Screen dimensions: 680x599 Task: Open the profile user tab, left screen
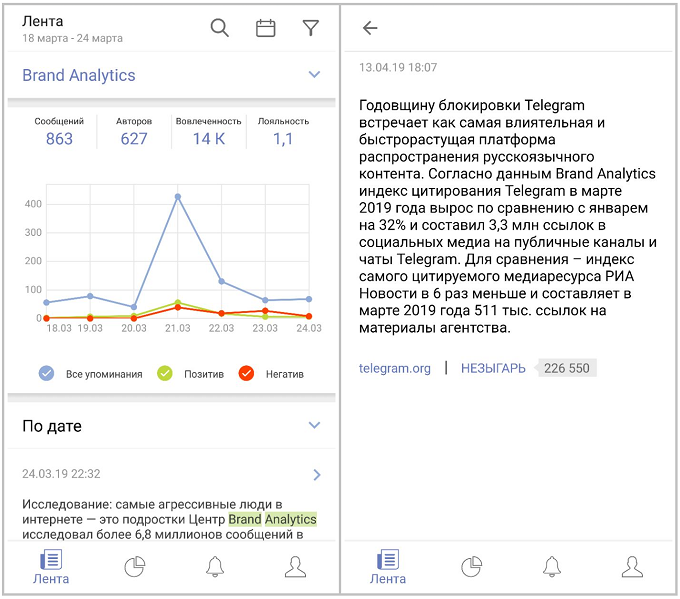point(295,566)
